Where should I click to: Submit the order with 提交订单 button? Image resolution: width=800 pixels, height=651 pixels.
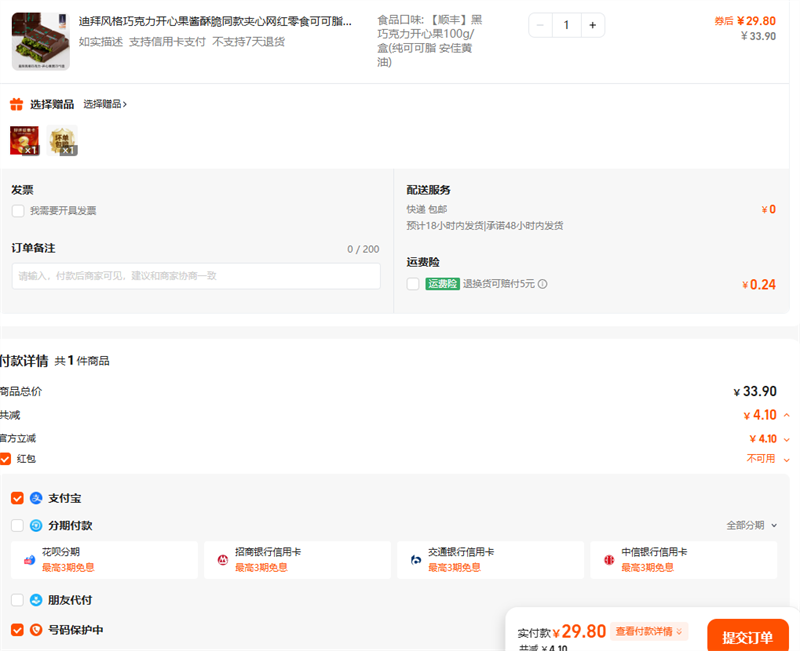[x=747, y=637]
